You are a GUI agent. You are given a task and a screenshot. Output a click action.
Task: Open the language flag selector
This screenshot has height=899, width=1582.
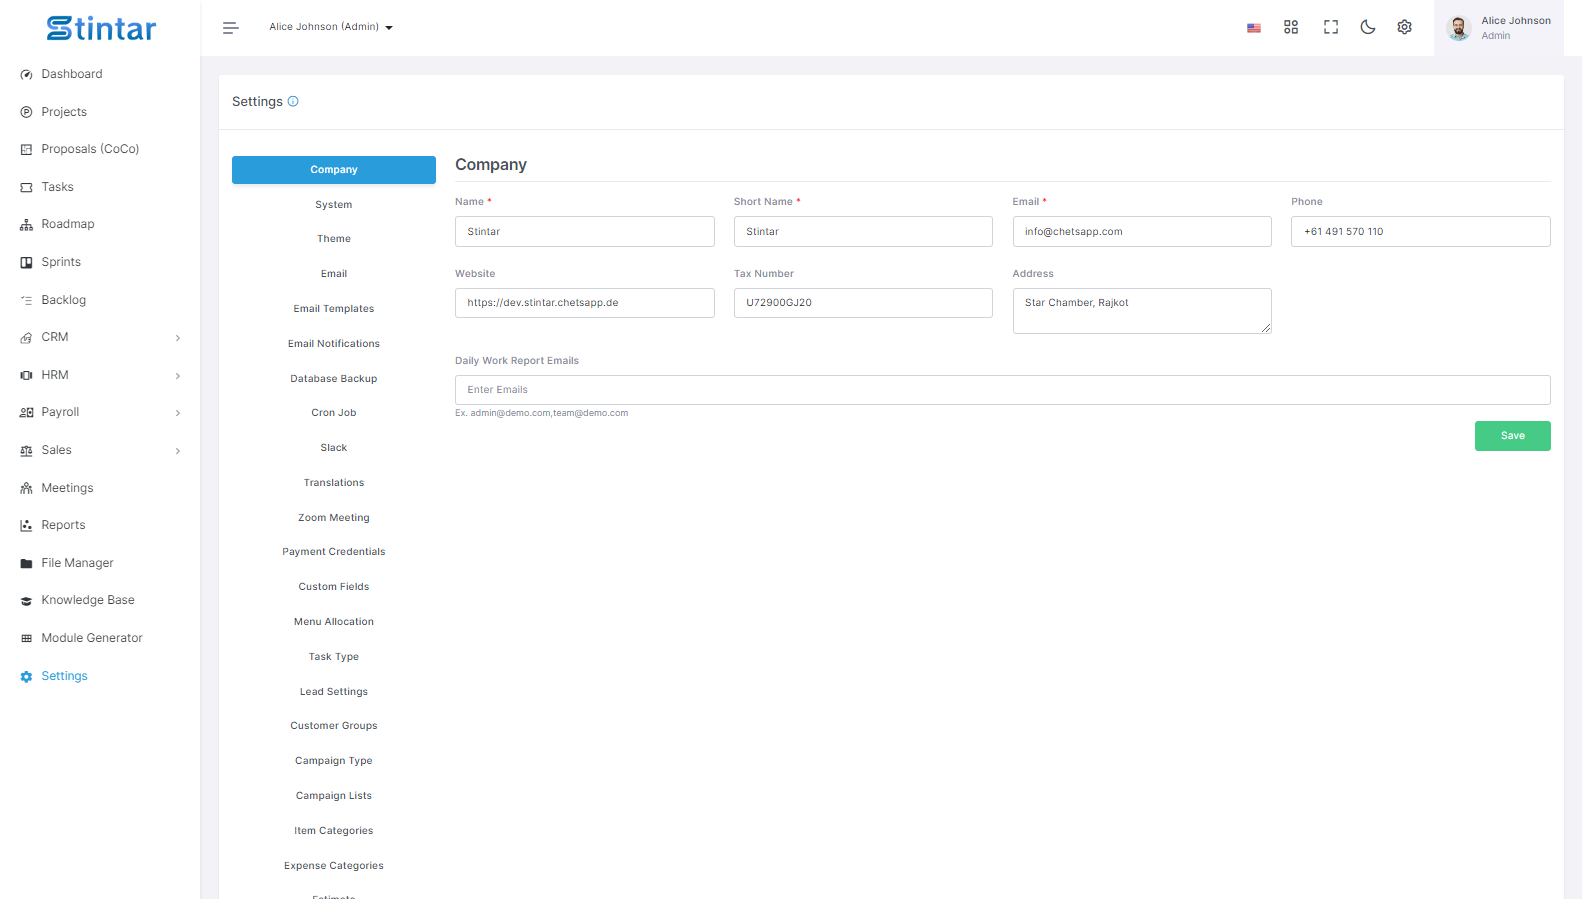point(1253,28)
